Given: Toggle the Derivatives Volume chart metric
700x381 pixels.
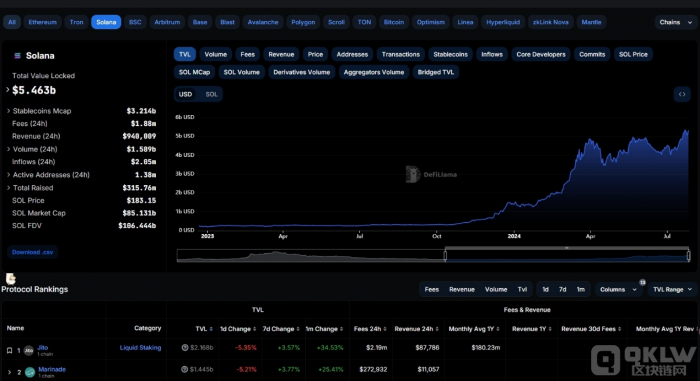Looking at the screenshot, I should point(301,72).
